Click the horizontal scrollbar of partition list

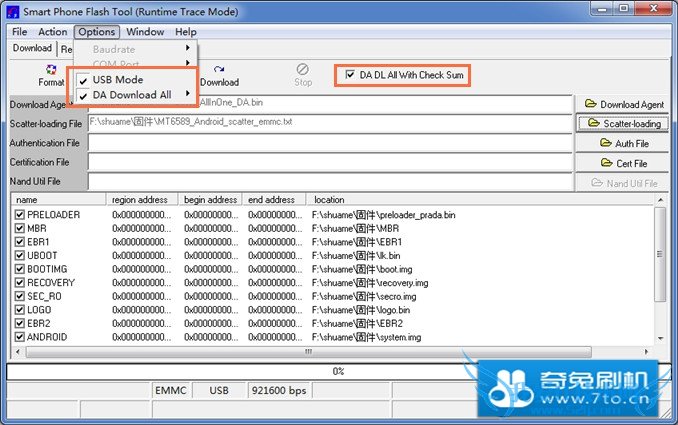point(308,352)
